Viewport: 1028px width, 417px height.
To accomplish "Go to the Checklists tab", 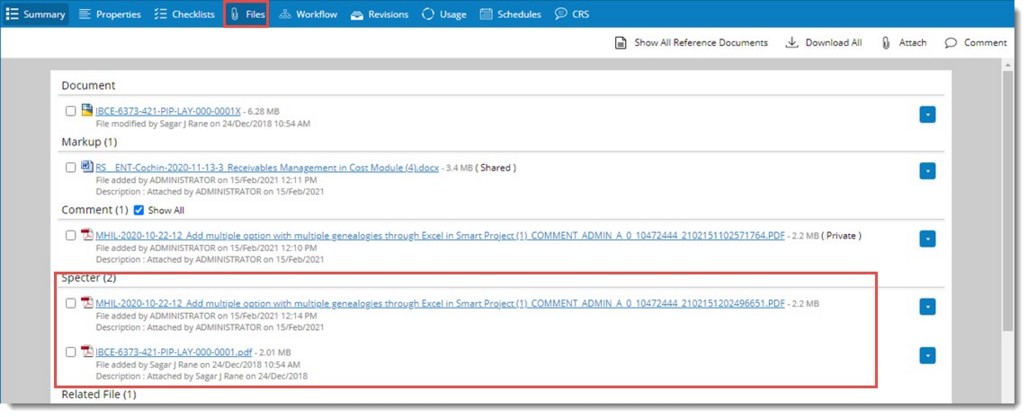I will 184,14.
